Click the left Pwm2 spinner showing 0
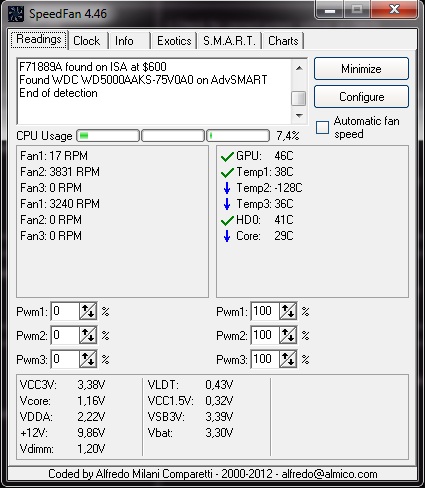The image size is (425, 488). tap(88, 335)
